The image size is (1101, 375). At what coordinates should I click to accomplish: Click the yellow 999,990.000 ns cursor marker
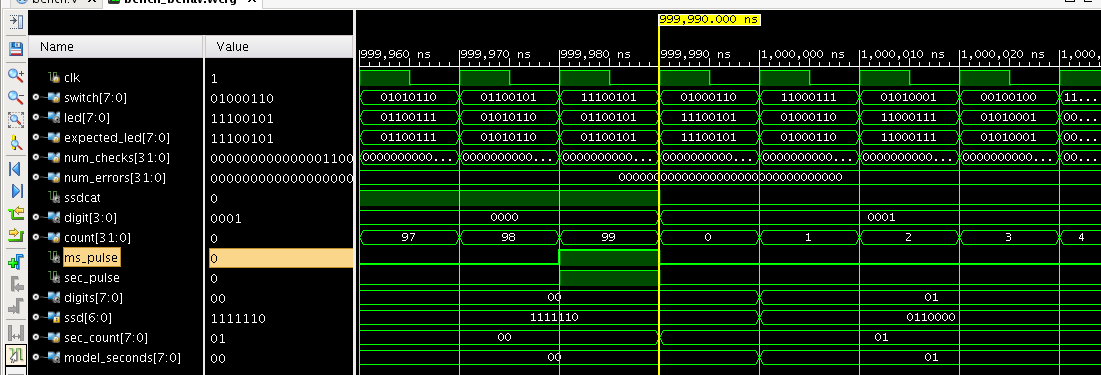[709, 20]
